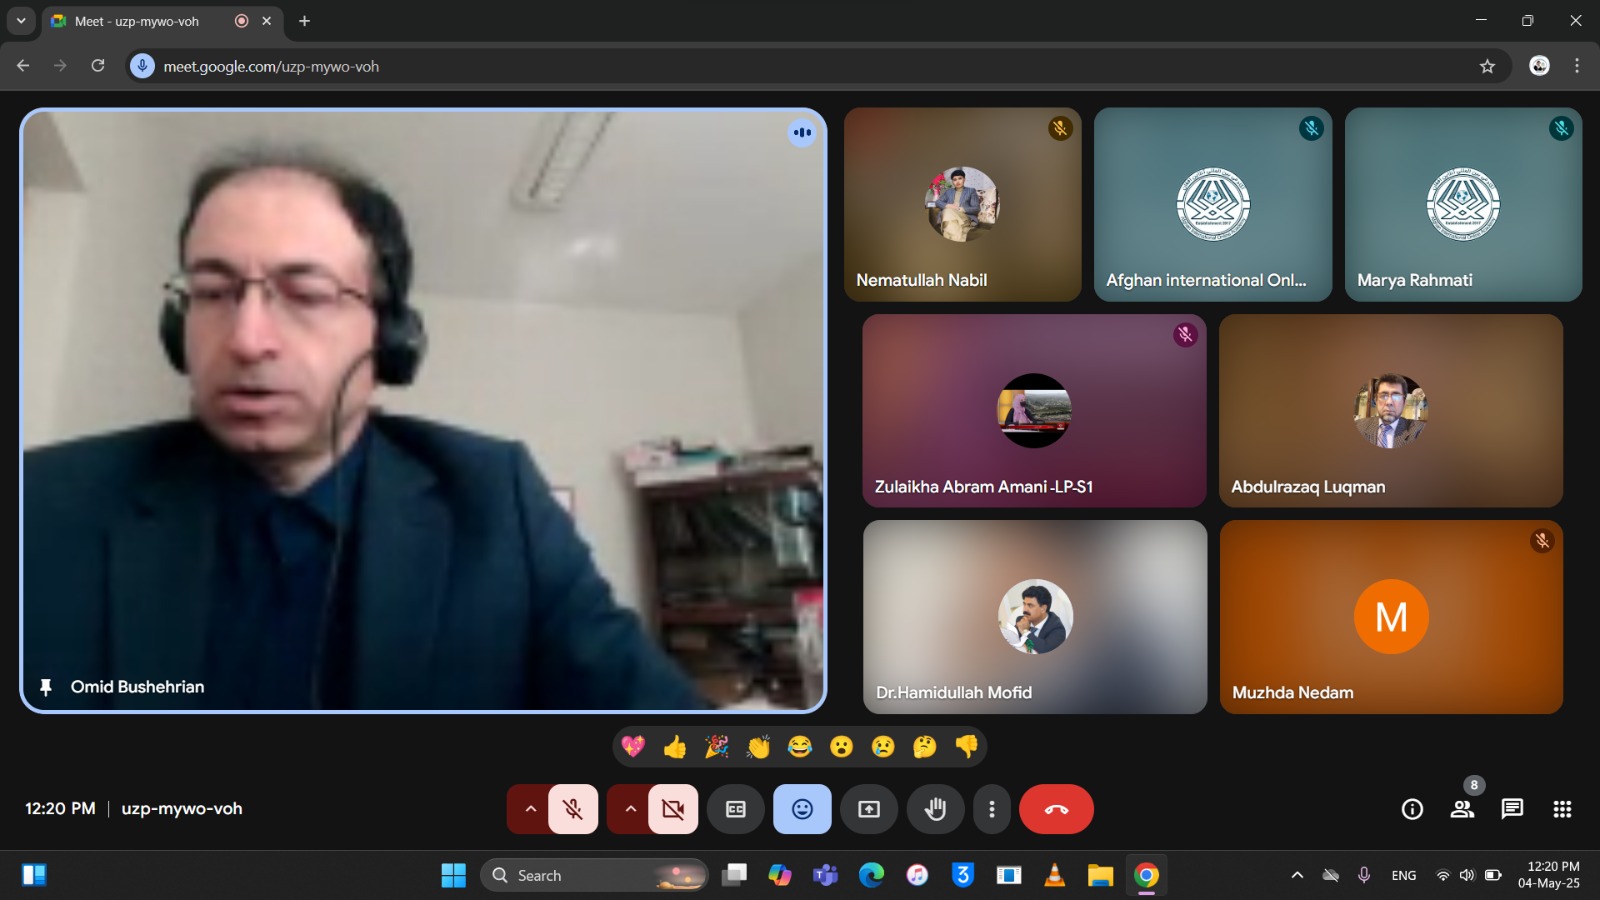Open chat with everyone

tap(1512, 809)
